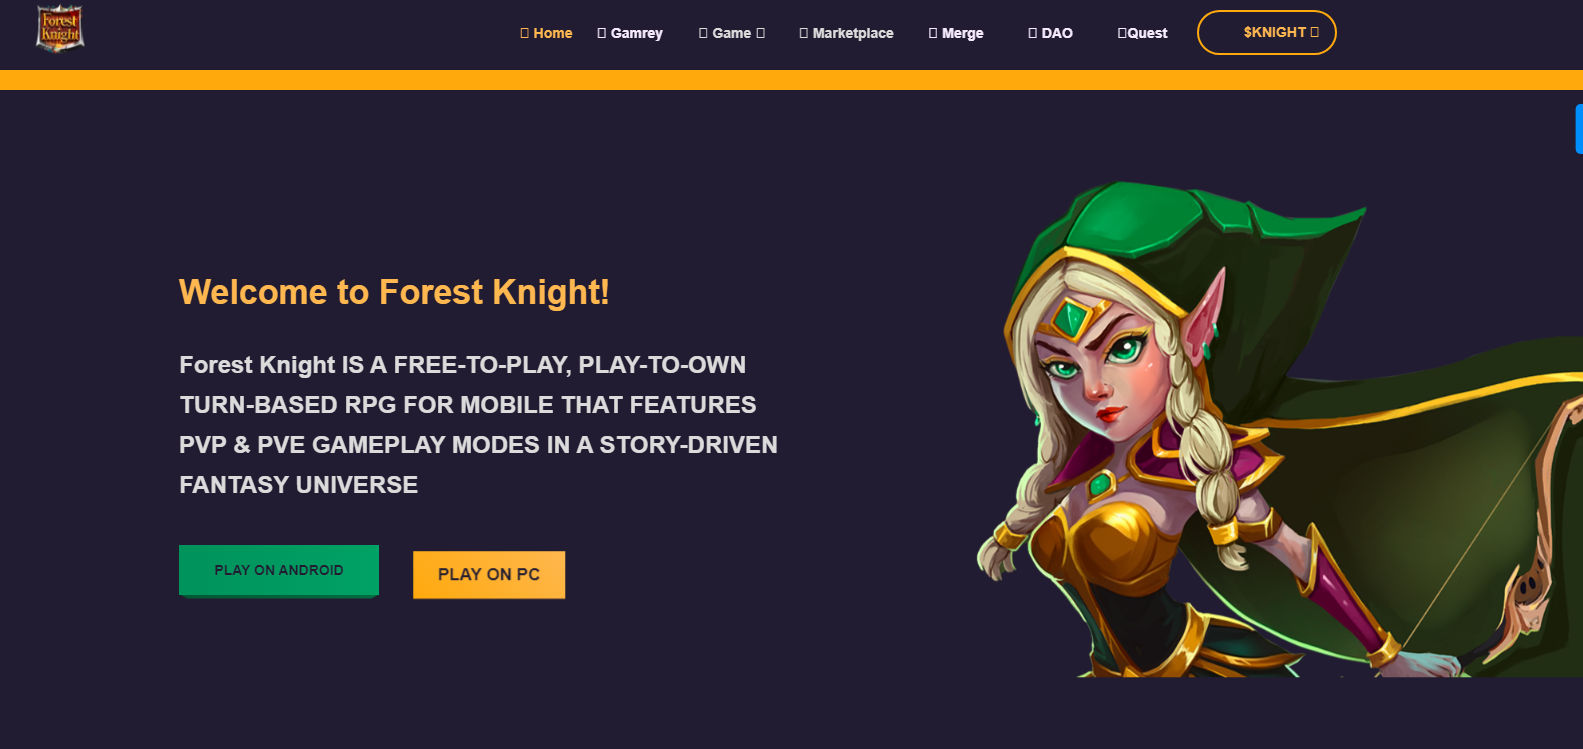Expand the $KNIGHT dropdown arrow
The height and width of the screenshot is (749, 1583).
[x=1314, y=32]
